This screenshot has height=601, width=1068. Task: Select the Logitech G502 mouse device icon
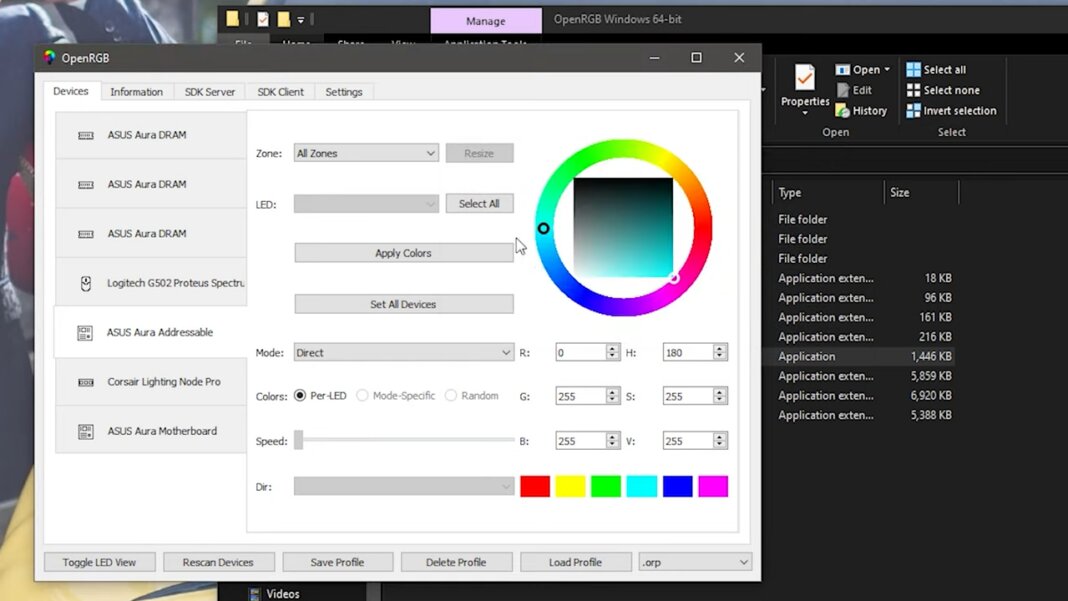click(x=86, y=284)
